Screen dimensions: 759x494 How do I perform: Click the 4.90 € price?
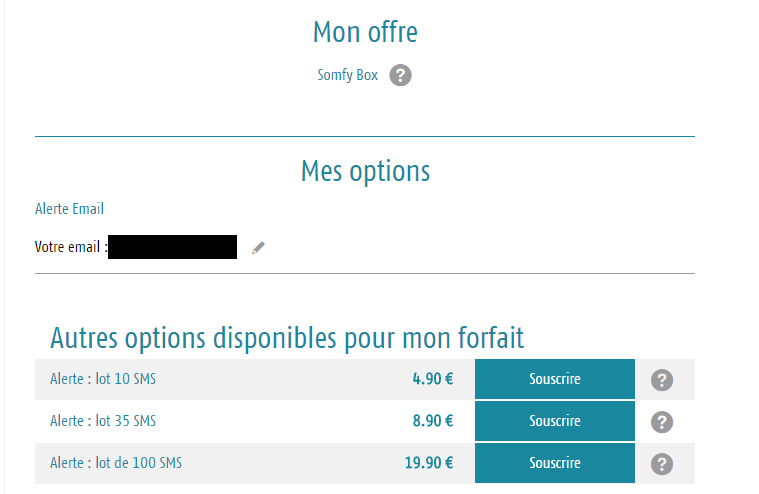pos(433,379)
